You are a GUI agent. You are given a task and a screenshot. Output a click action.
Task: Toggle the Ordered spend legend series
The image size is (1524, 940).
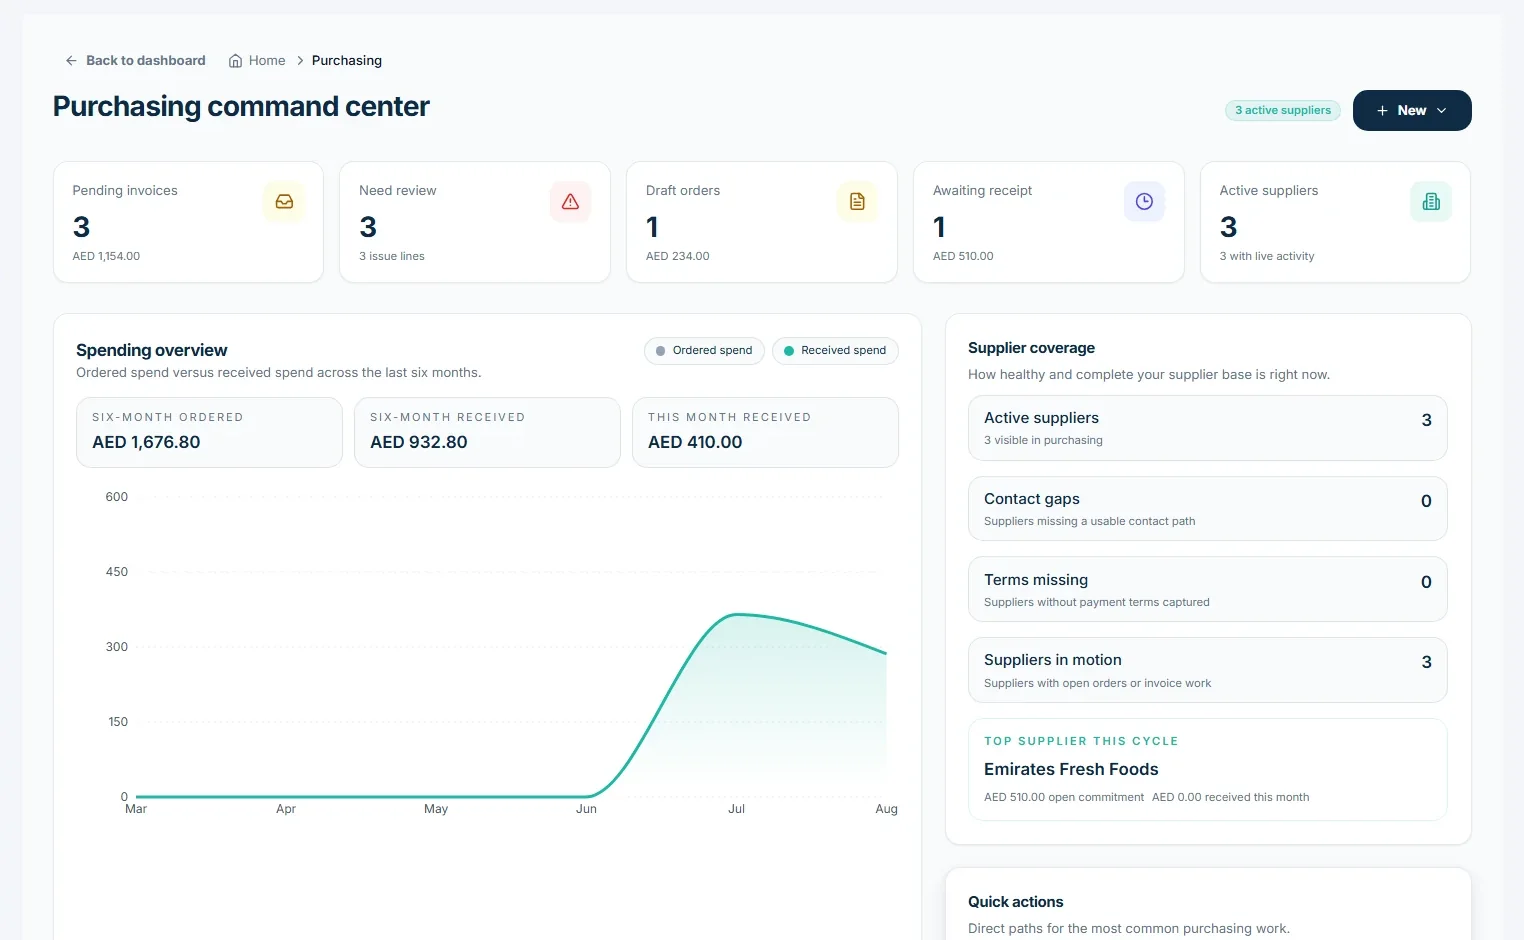[x=705, y=351]
